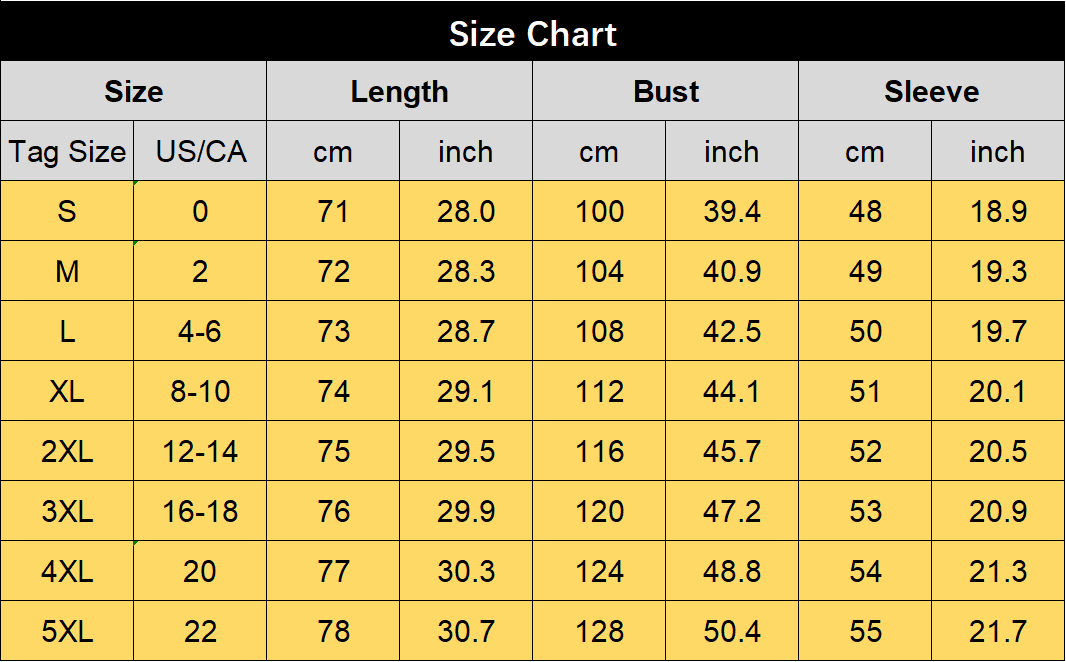Image resolution: width=1066 pixels, height=662 pixels.
Task: Click the Tag Size subheader cell
Action: pos(67,151)
